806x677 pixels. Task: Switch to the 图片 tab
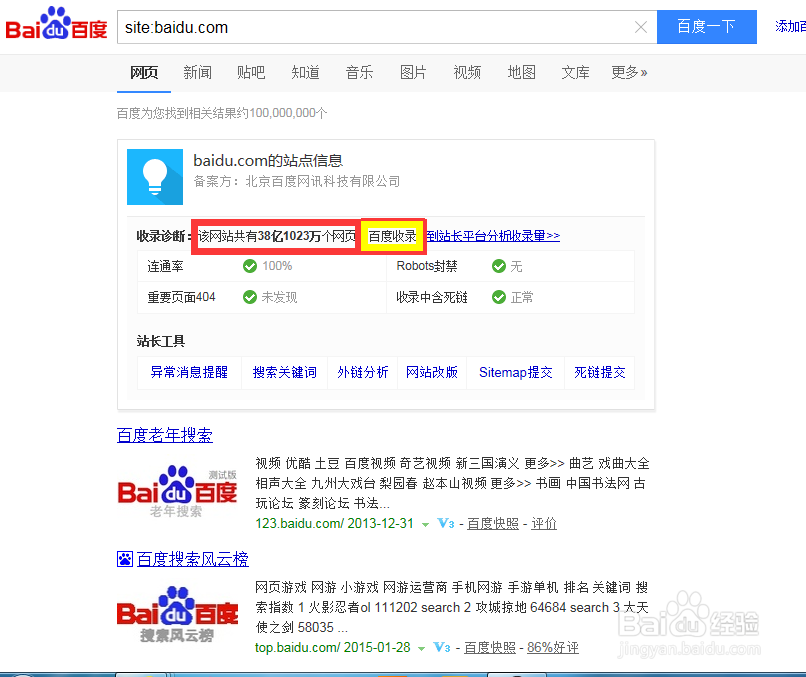pos(413,72)
